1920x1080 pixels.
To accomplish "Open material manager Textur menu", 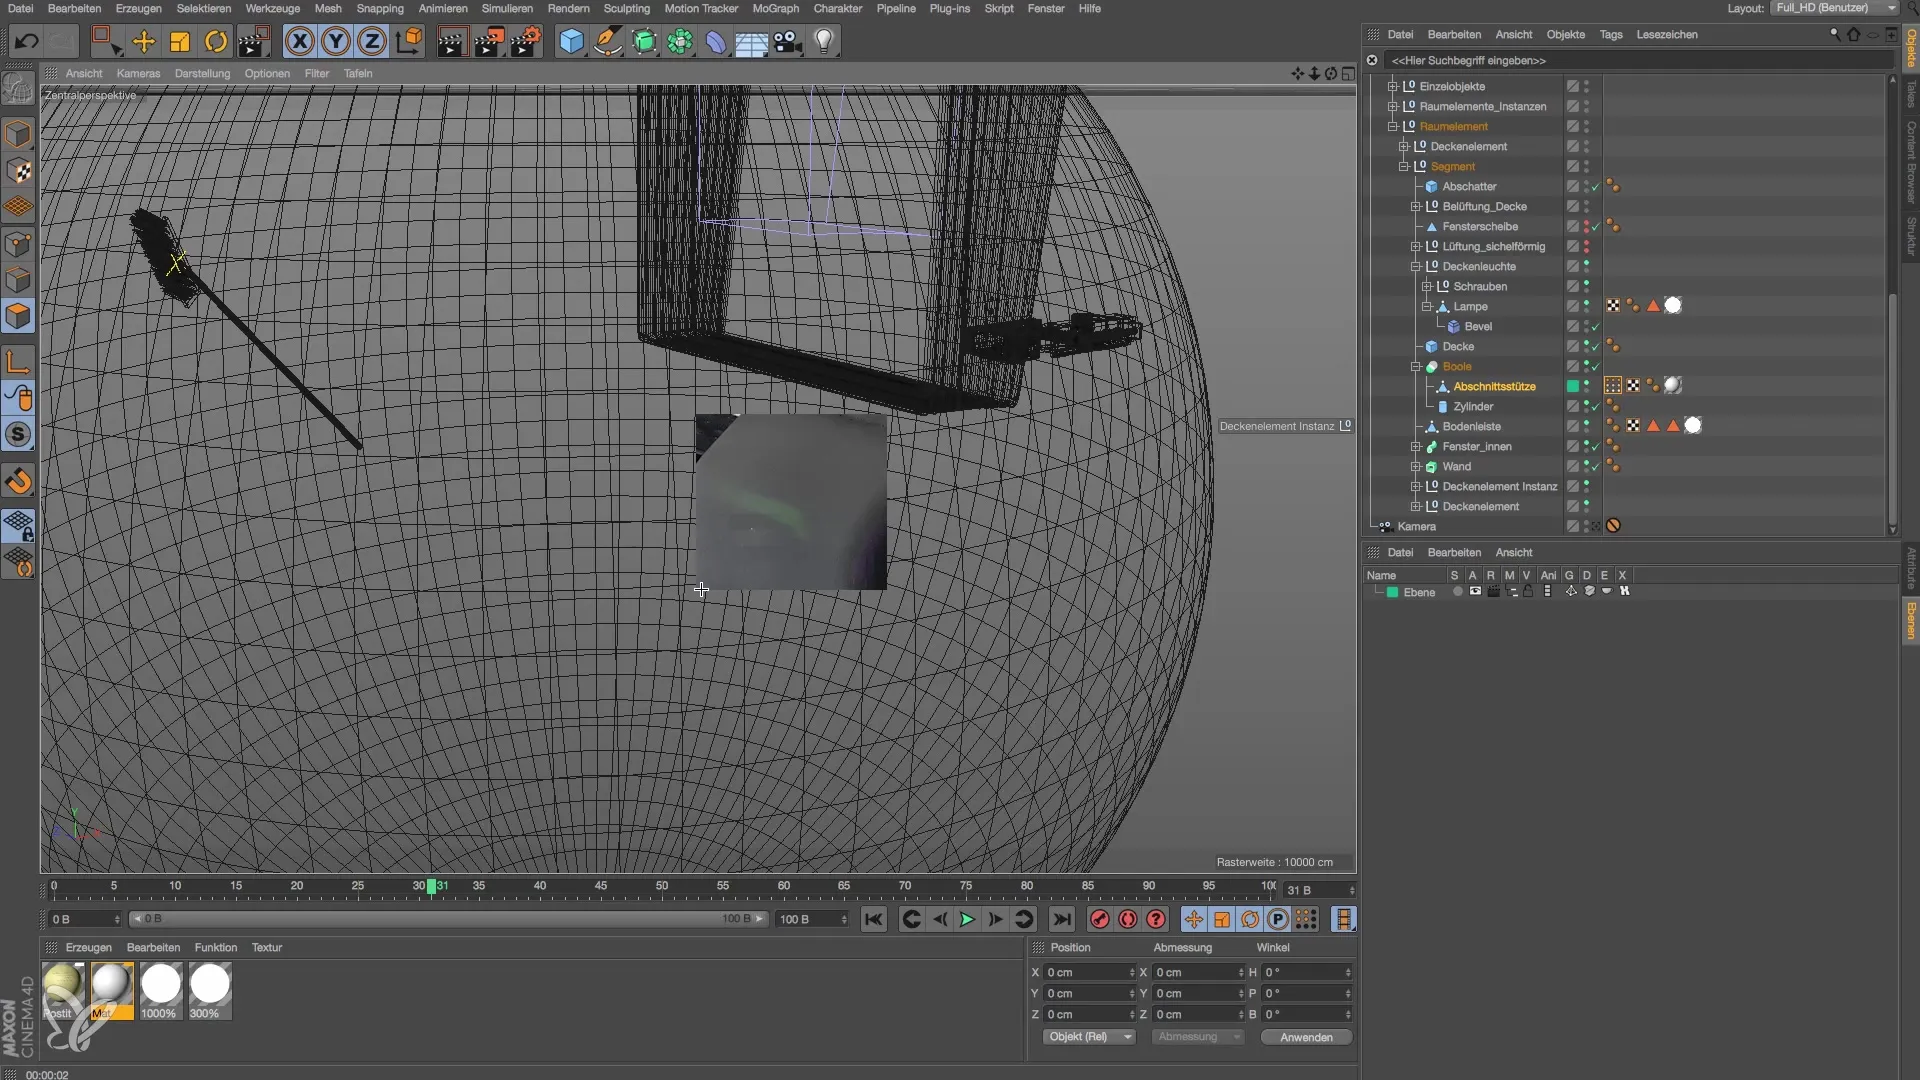I will 266,947.
